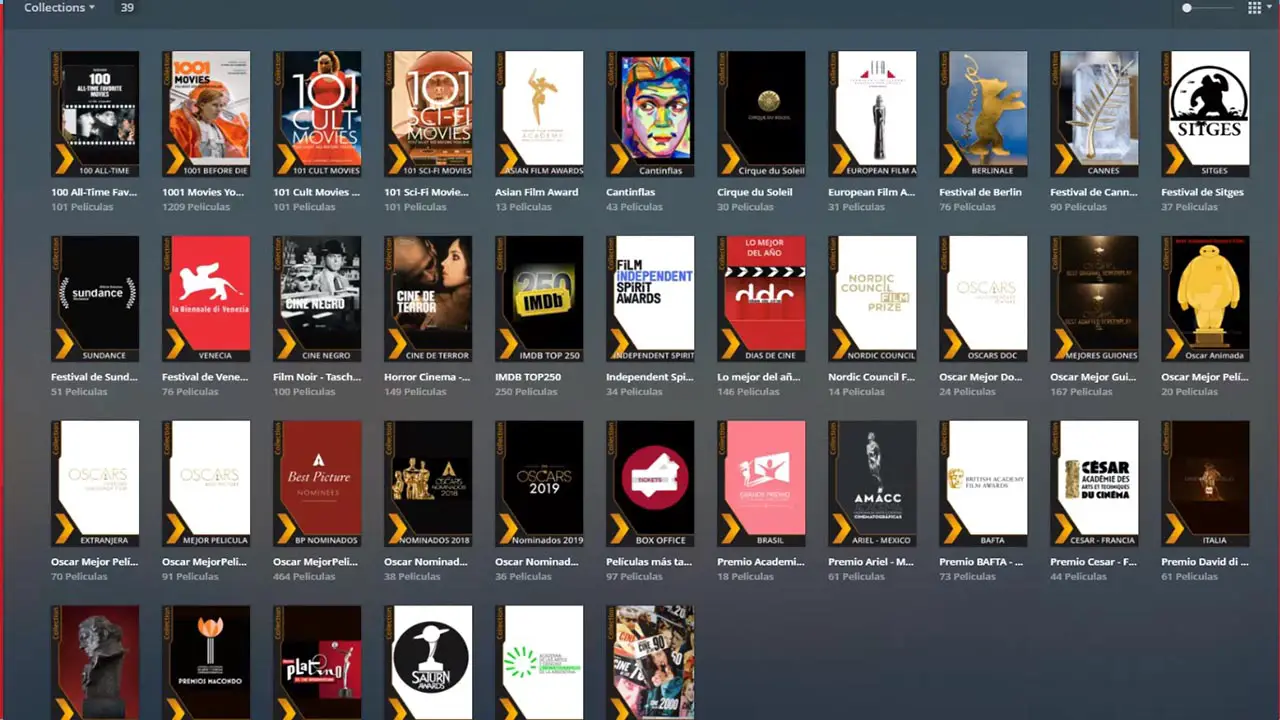Click the poster size slider handle

tap(1187, 8)
